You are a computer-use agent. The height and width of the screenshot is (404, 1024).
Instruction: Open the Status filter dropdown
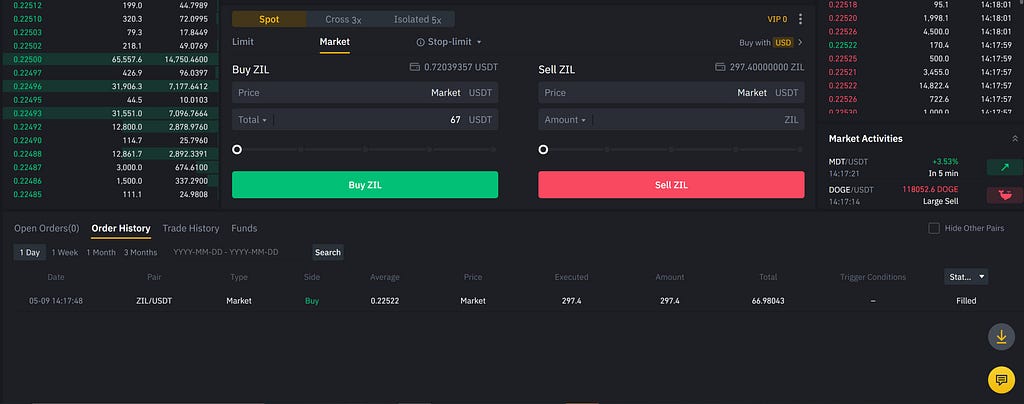(x=966, y=277)
